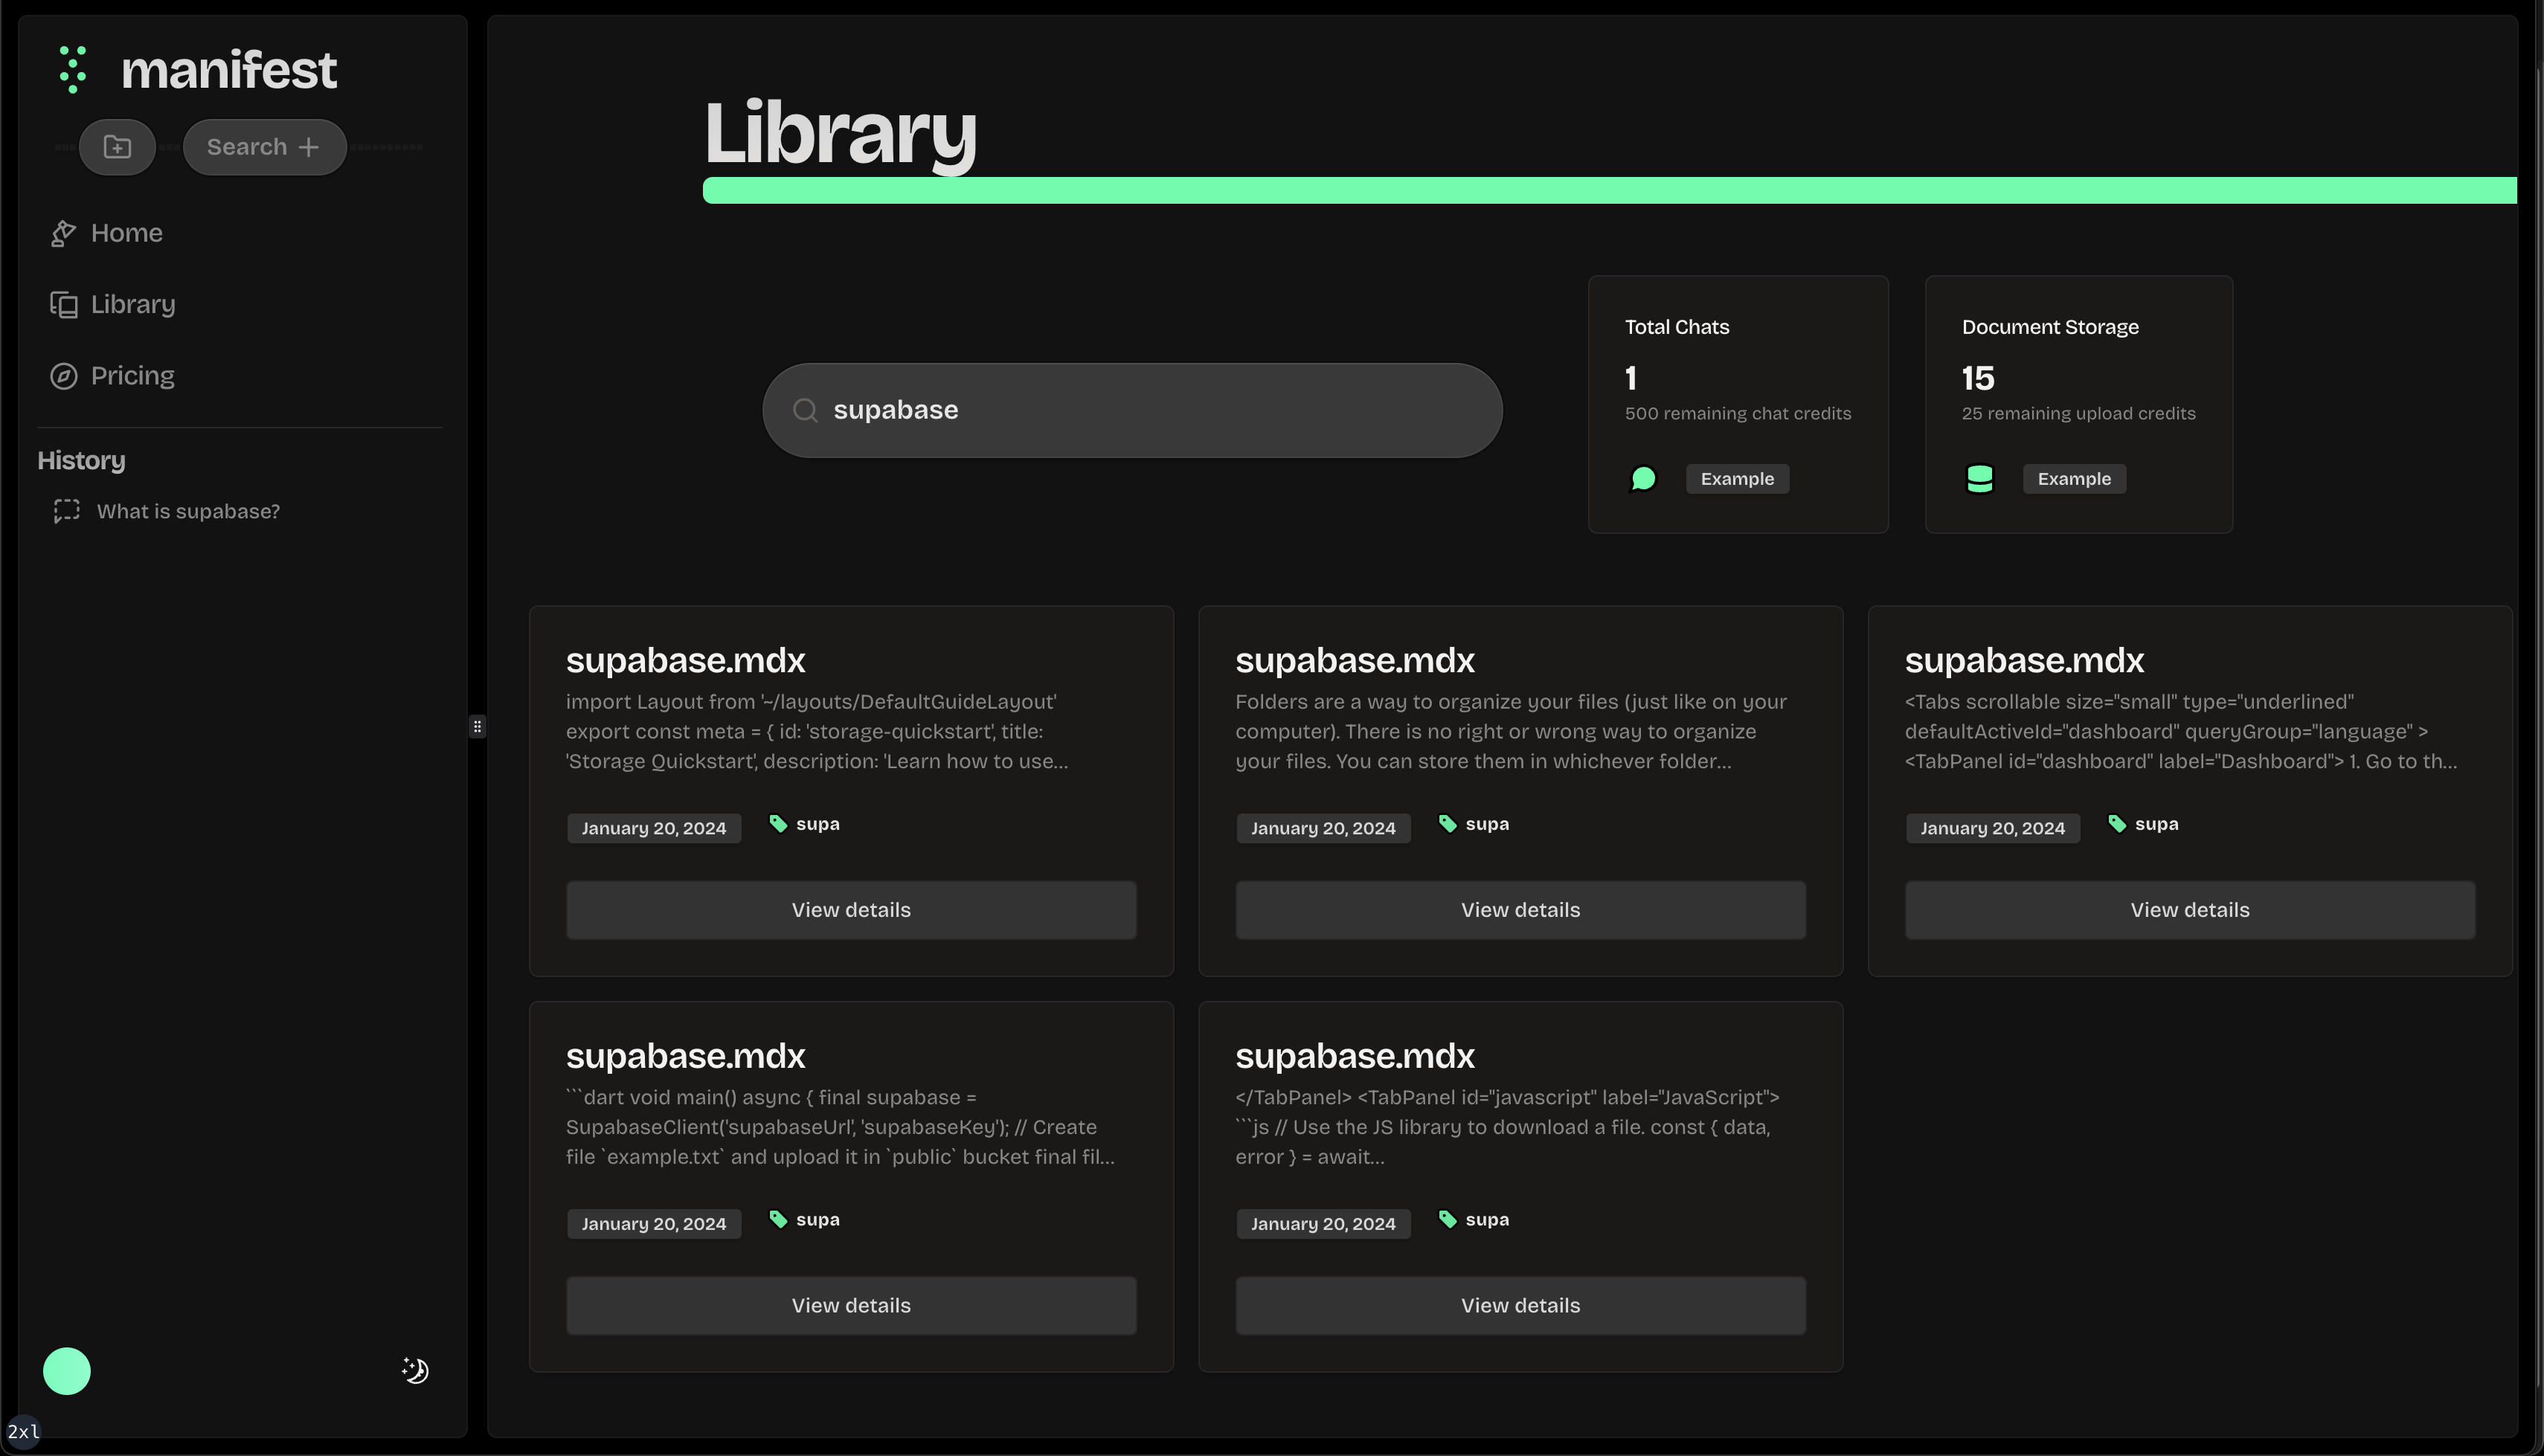Click the sidebar resize handle grip
The image size is (2544, 1456).
pyautogui.click(x=477, y=727)
